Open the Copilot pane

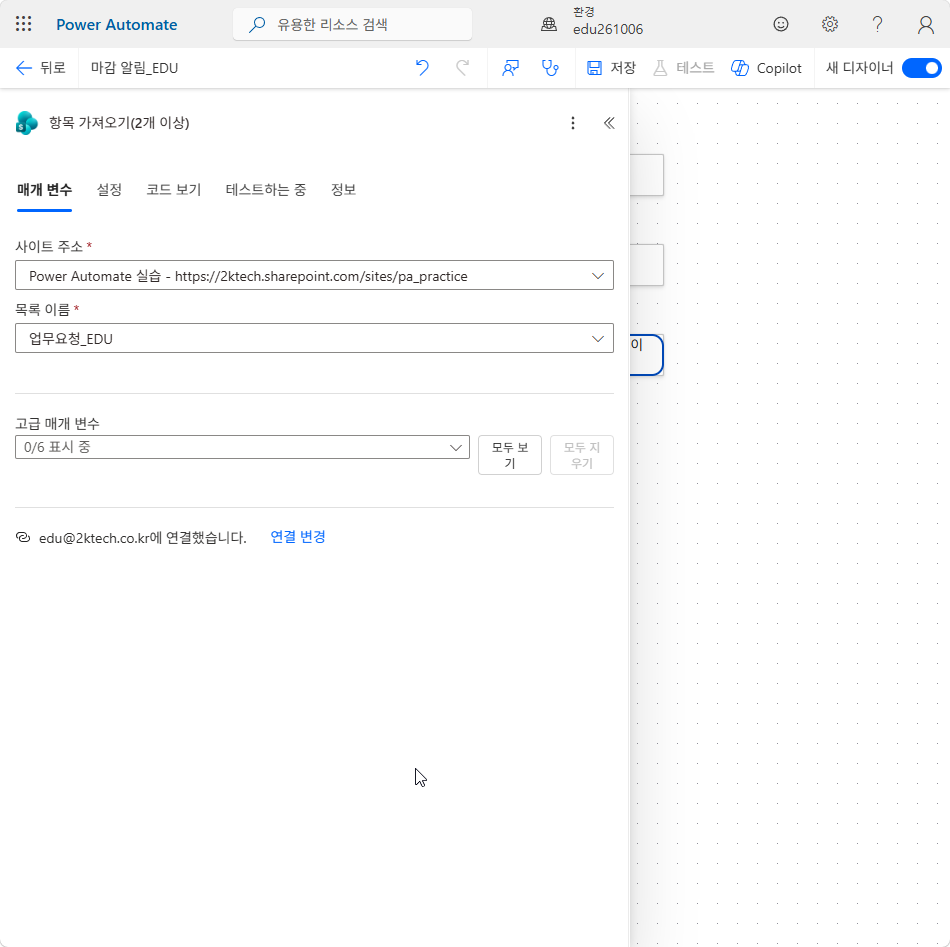point(766,68)
